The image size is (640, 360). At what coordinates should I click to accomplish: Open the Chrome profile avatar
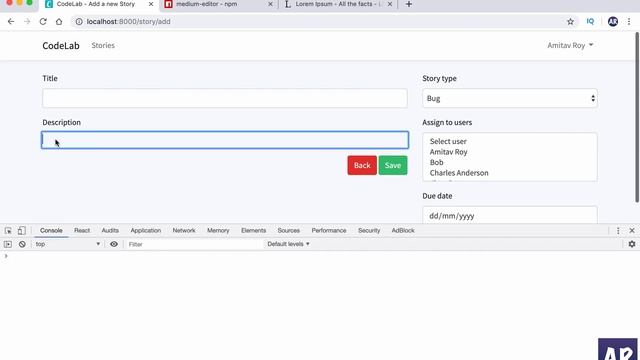613,22
